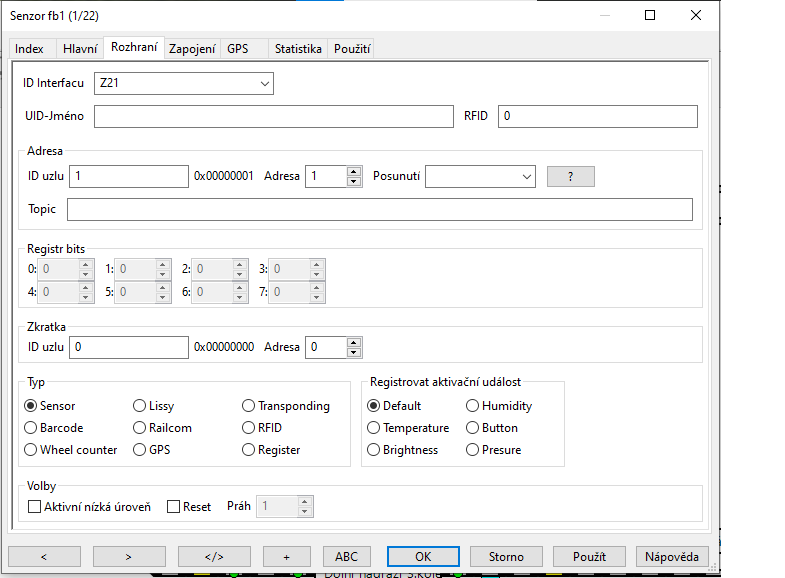
Task: Select the Sensor type radio button
Action: [31, 406]
